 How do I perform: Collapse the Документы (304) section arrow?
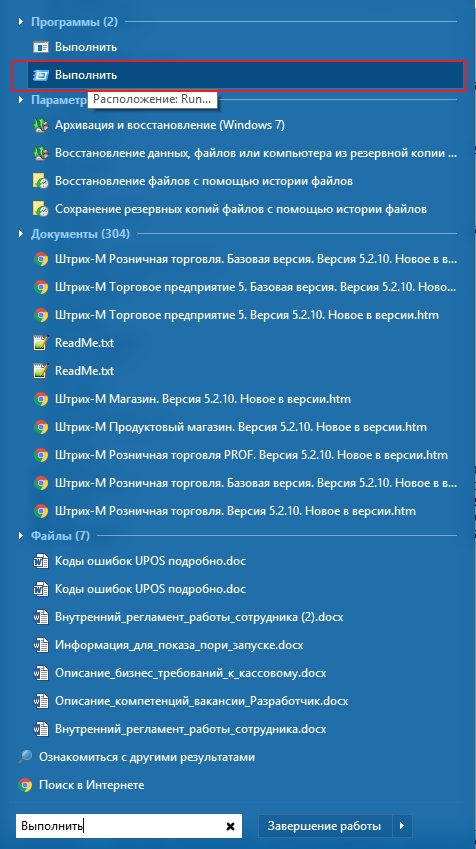(21, 234)
